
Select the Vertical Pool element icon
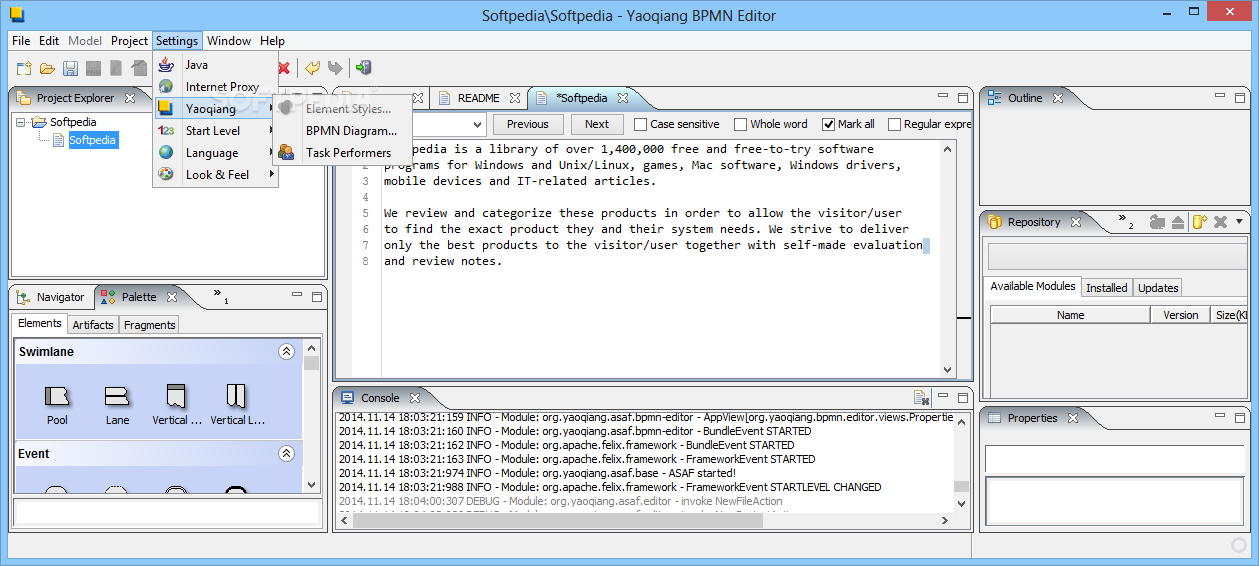click(176, 396)
